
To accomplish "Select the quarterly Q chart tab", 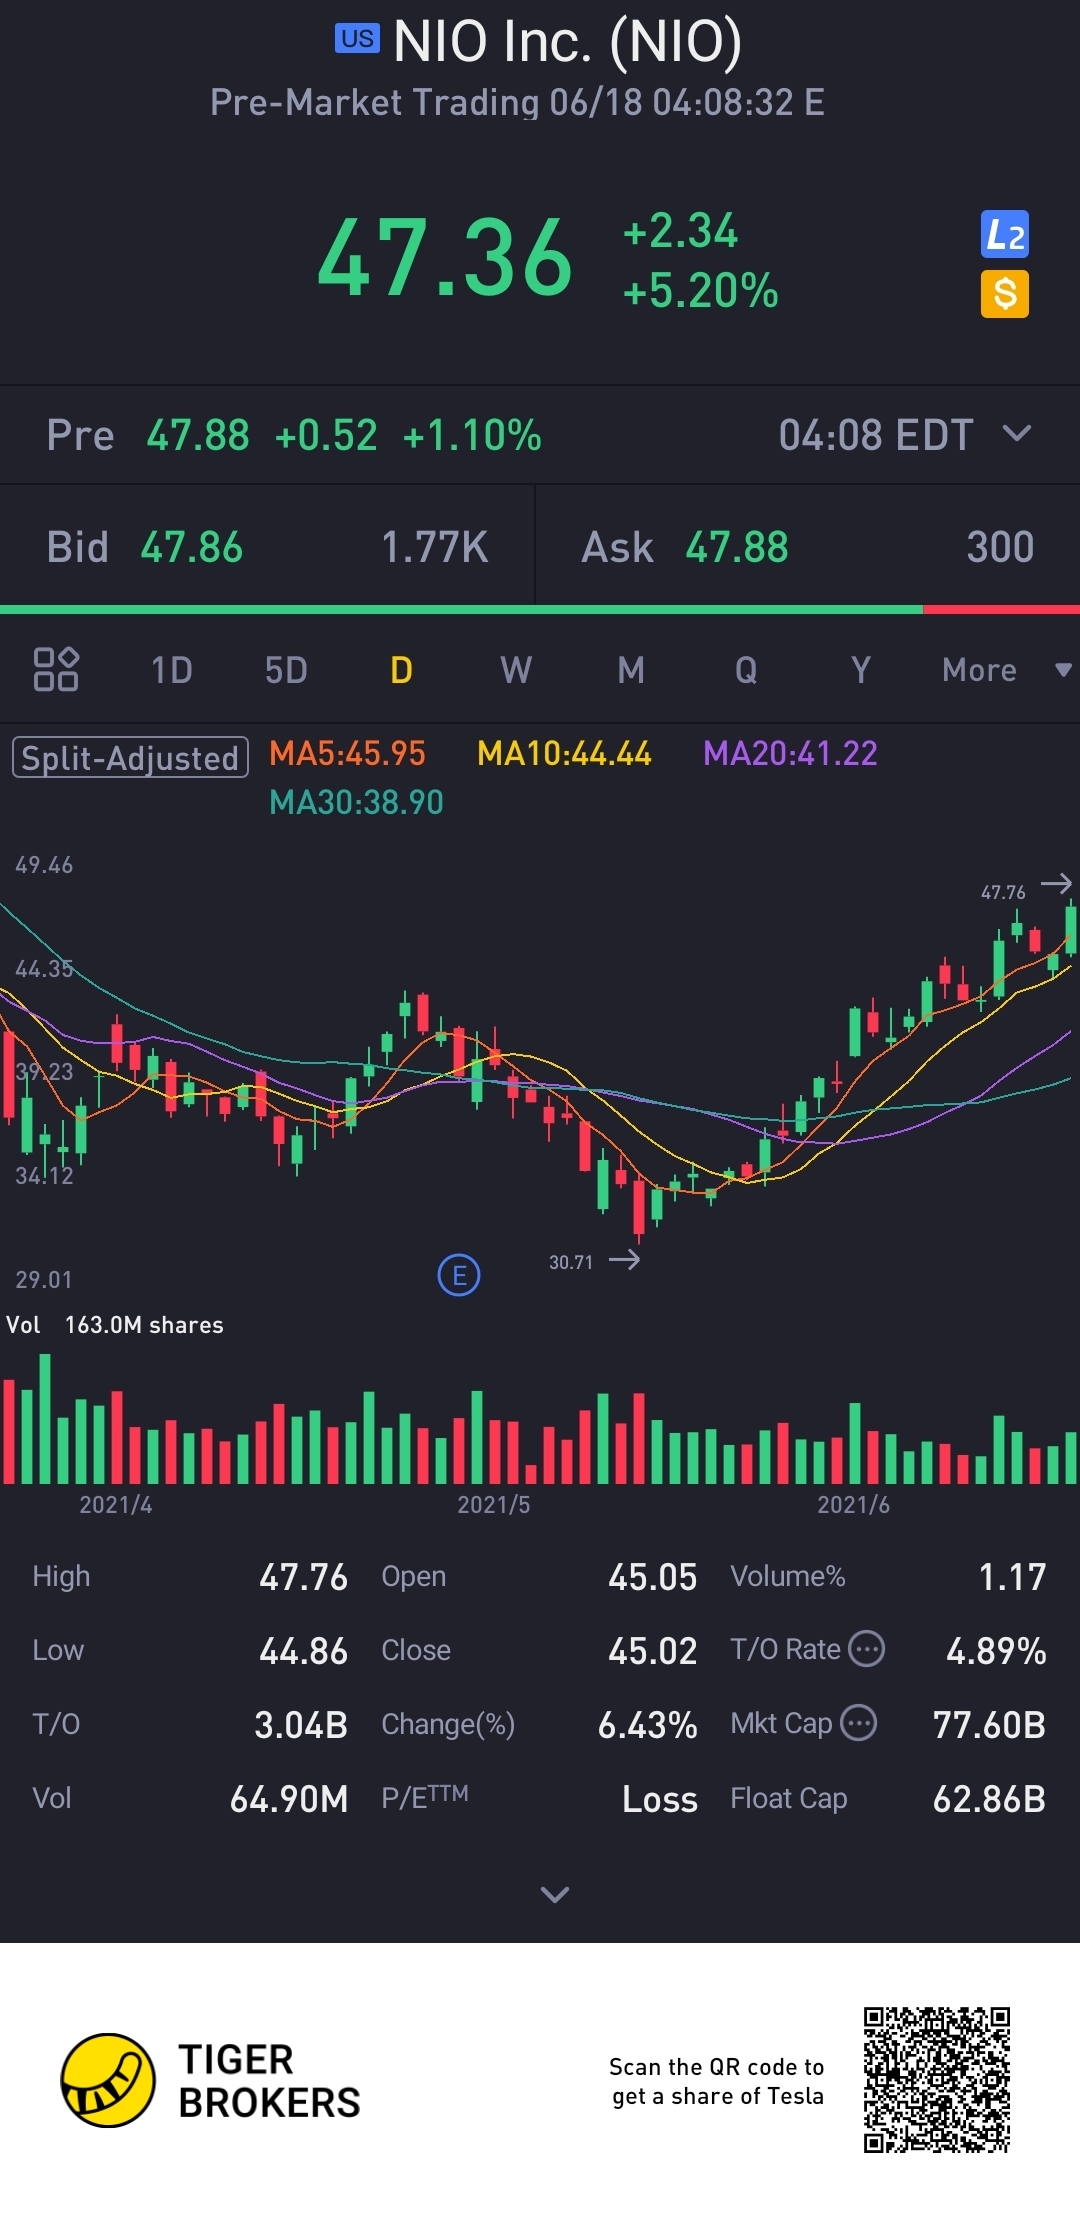I will (x=746, y=670).
